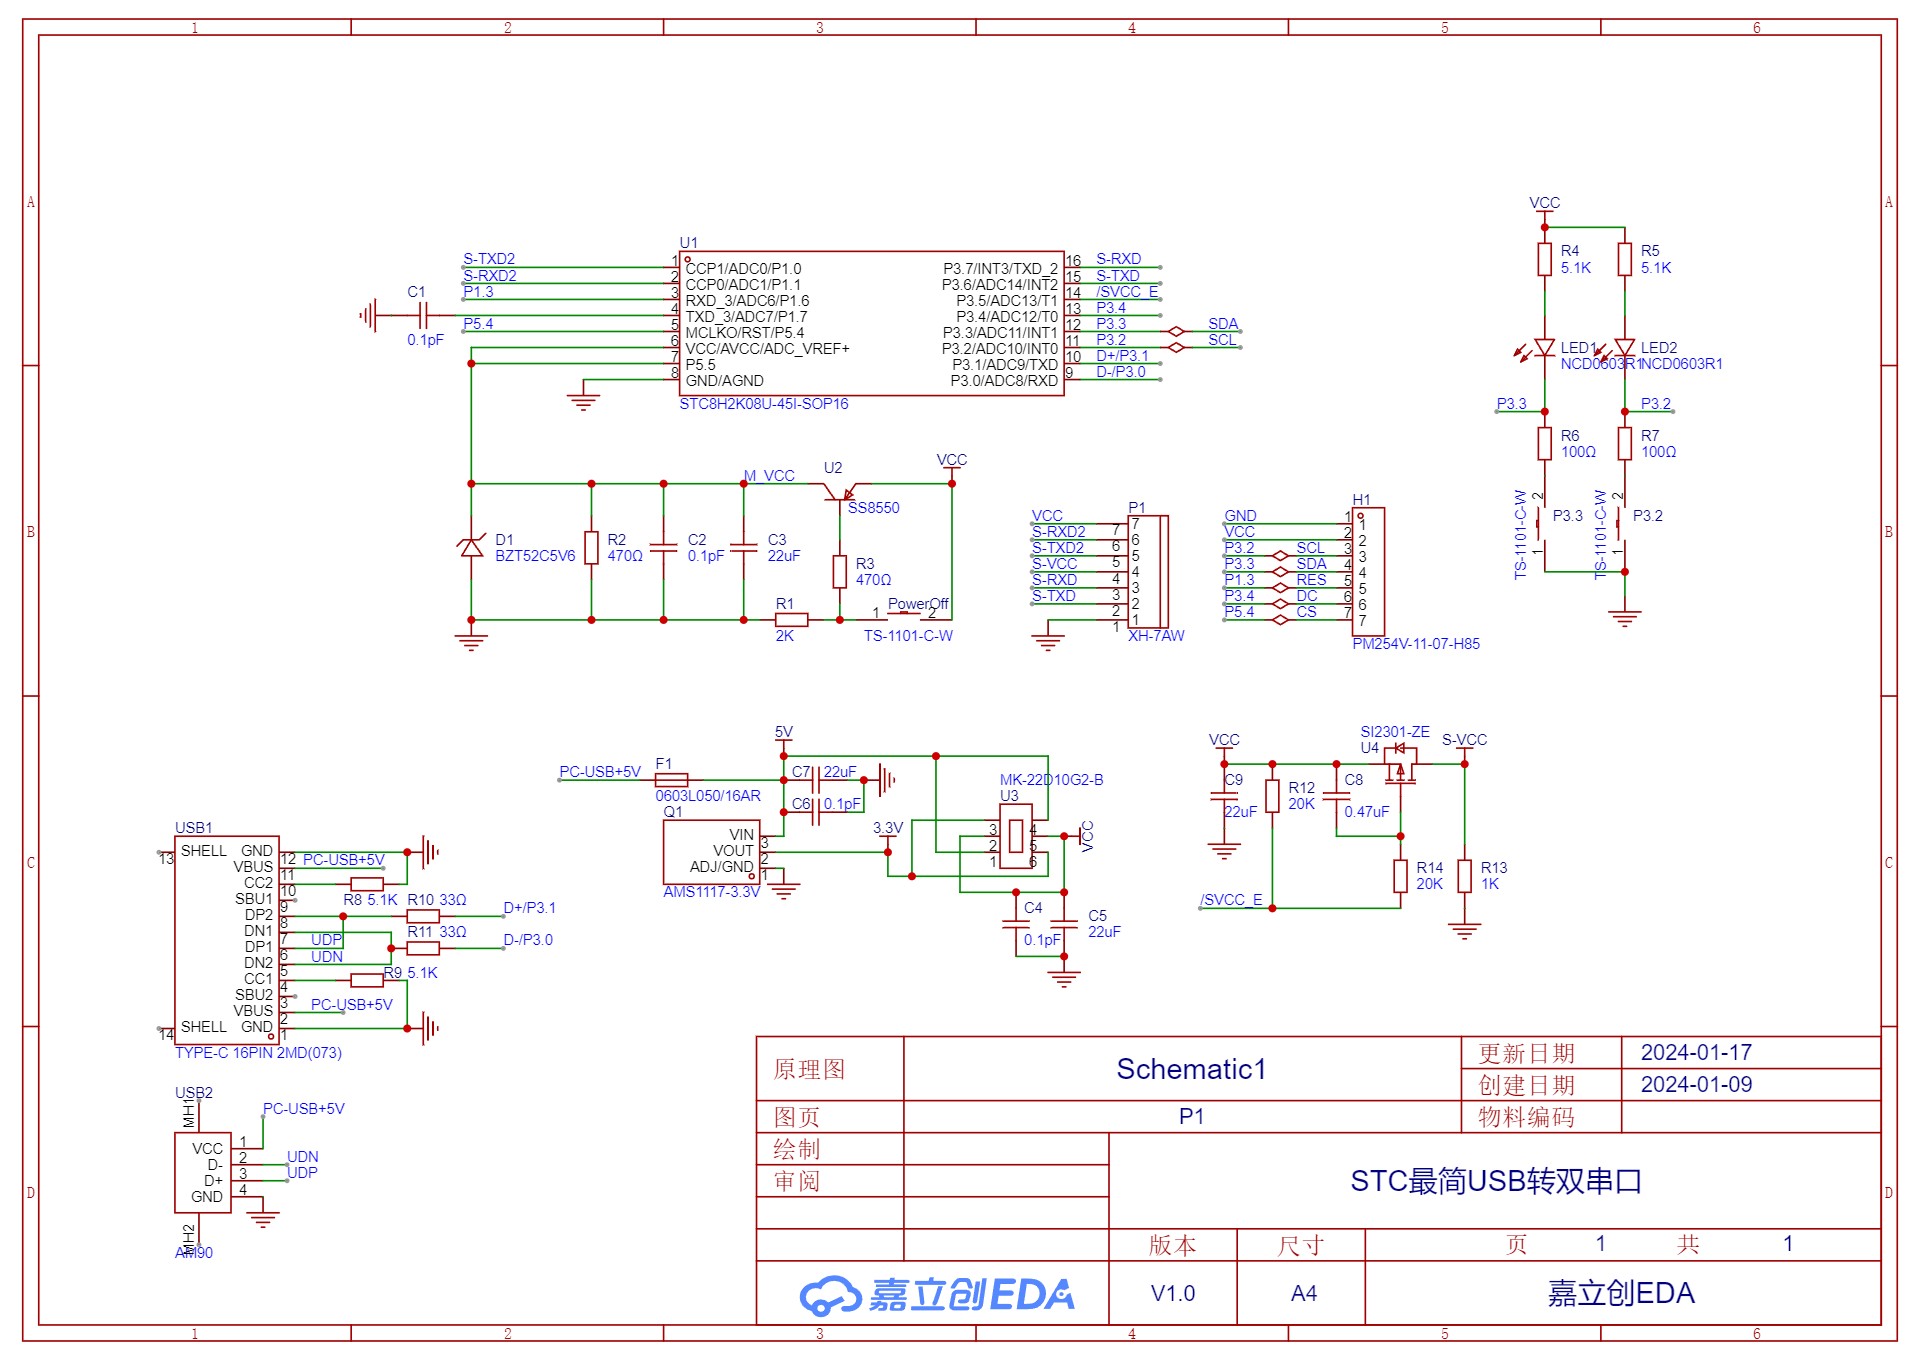Select the U4 SI2301 MOSFET symbol
1920x1360 pixels.
click(1400, 766)
